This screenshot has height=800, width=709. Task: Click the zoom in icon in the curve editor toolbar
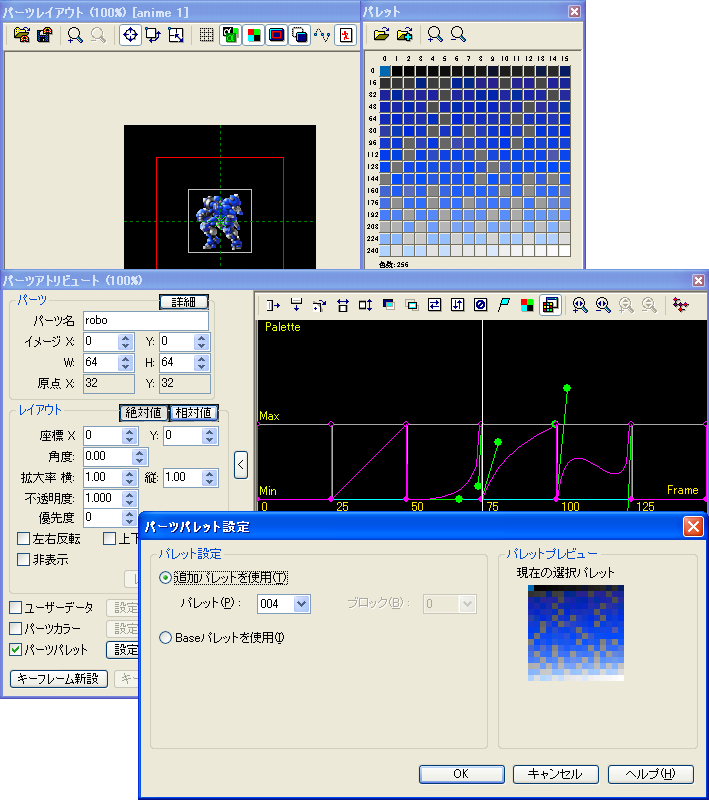(579, 305)
